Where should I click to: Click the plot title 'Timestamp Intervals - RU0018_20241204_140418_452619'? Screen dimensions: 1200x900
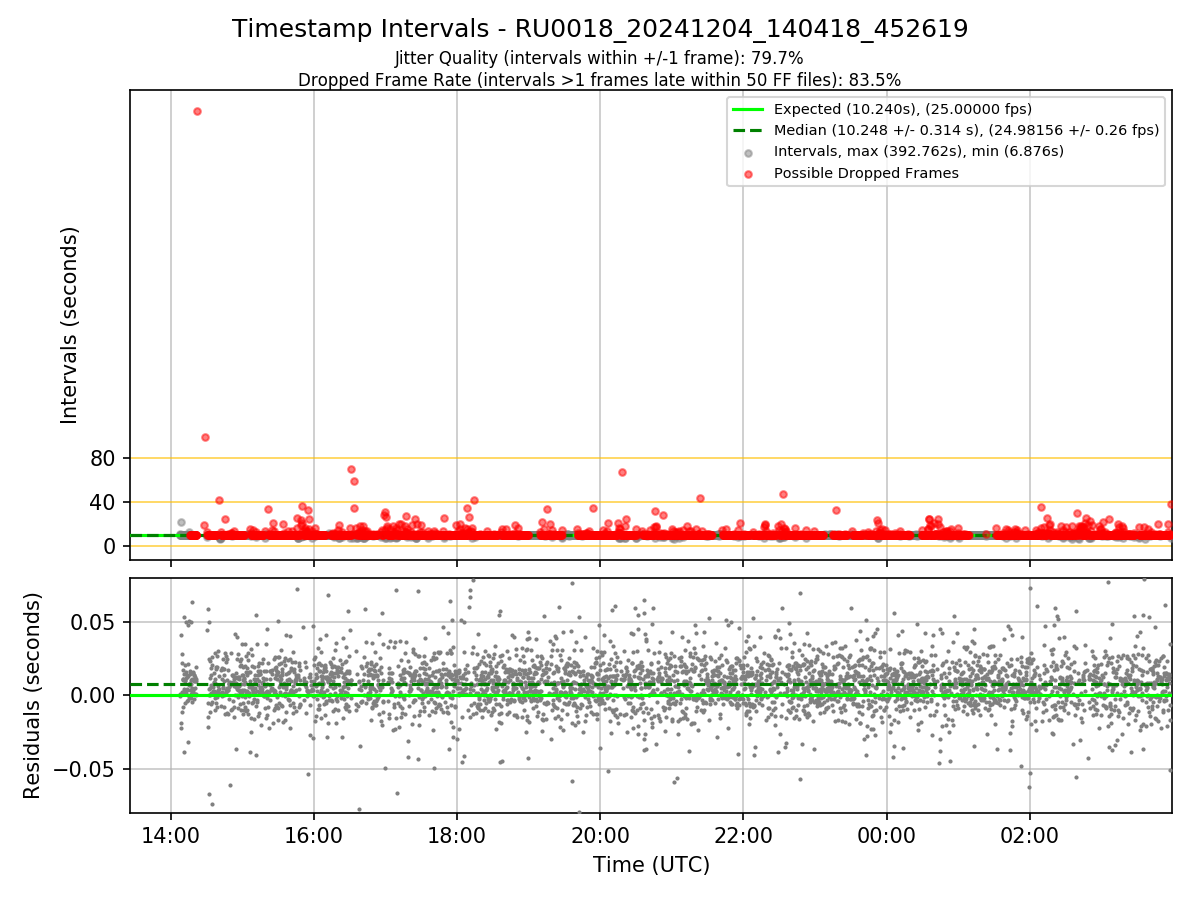[600, 29]
